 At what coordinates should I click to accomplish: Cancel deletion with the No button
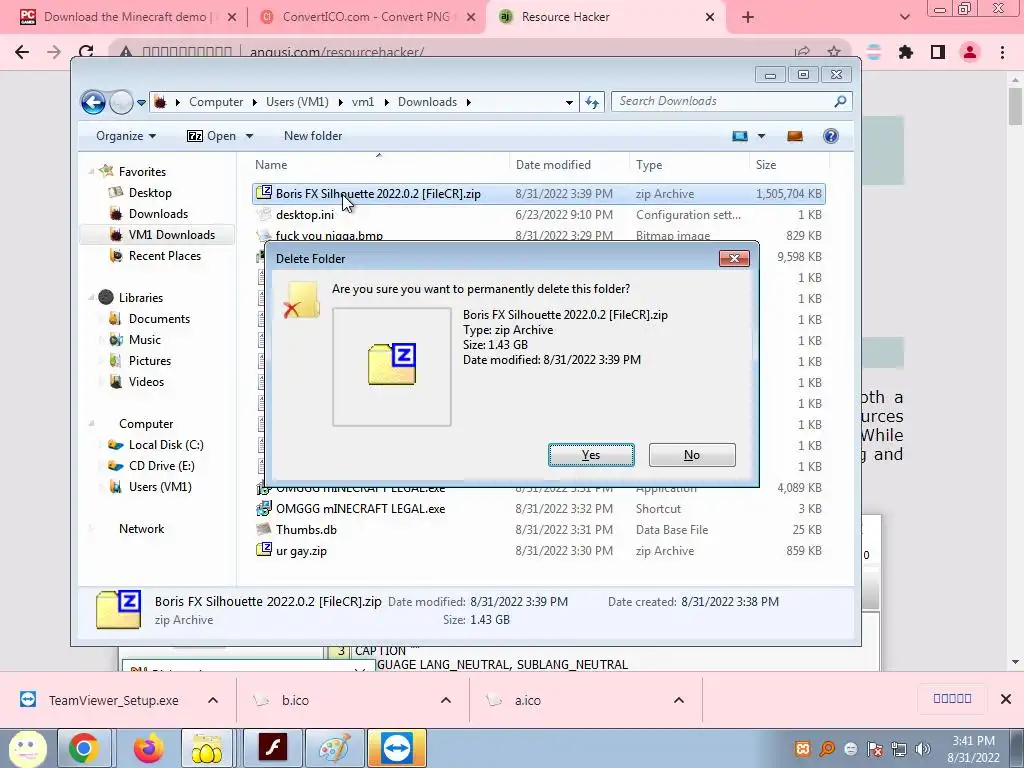[692, 455]
